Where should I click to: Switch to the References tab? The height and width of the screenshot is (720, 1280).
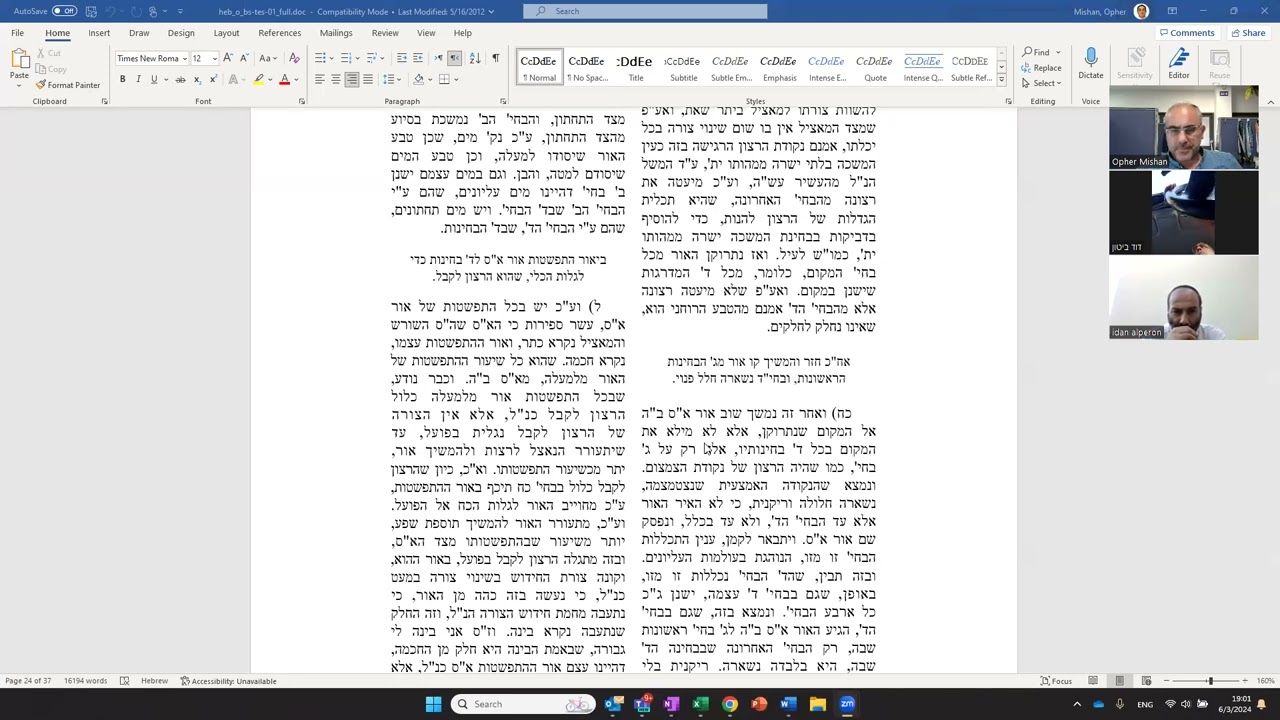(279, 33)
